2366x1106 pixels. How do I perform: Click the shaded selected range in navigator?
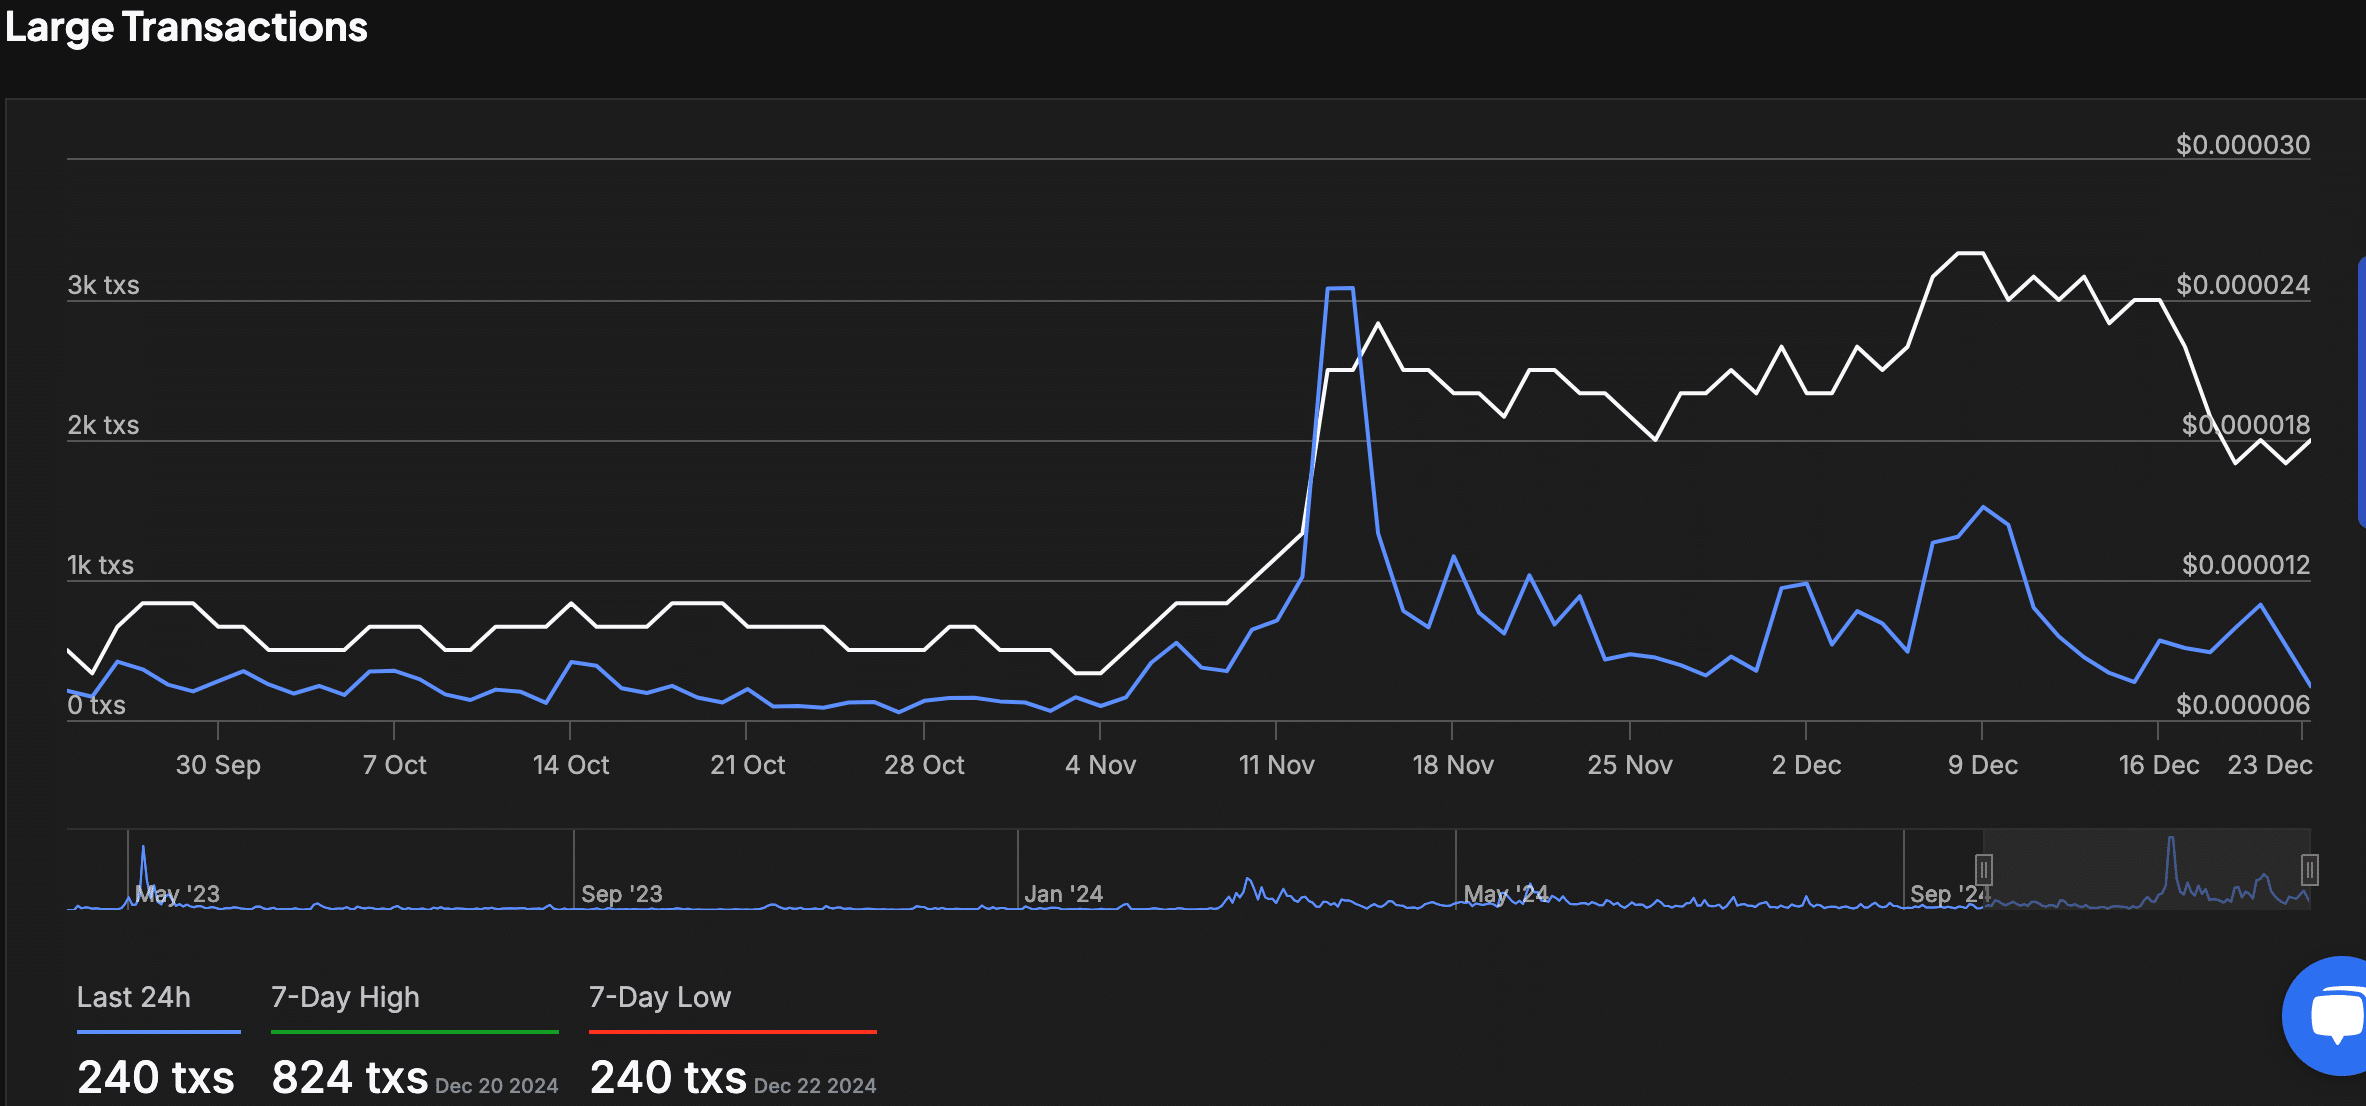click(x=2147, y=869)
